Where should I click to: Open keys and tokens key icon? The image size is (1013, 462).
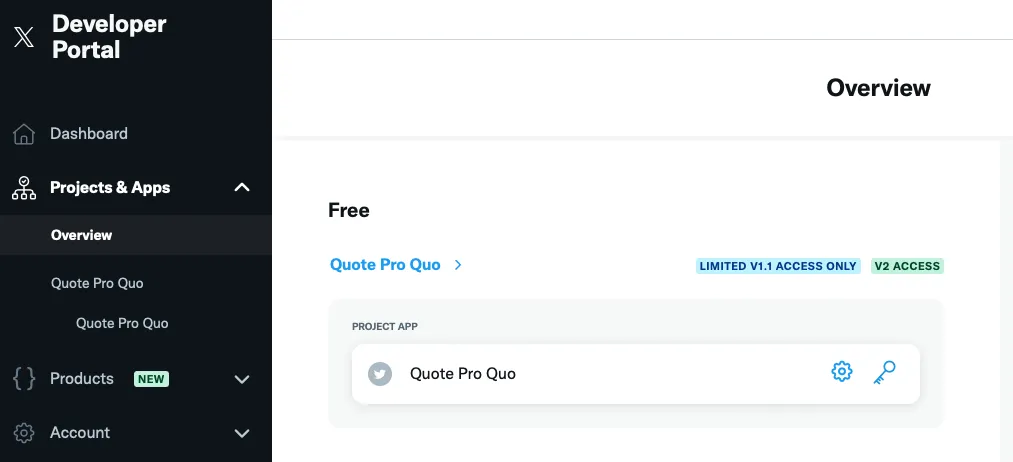pyautogui.click(x=884, y=372)
